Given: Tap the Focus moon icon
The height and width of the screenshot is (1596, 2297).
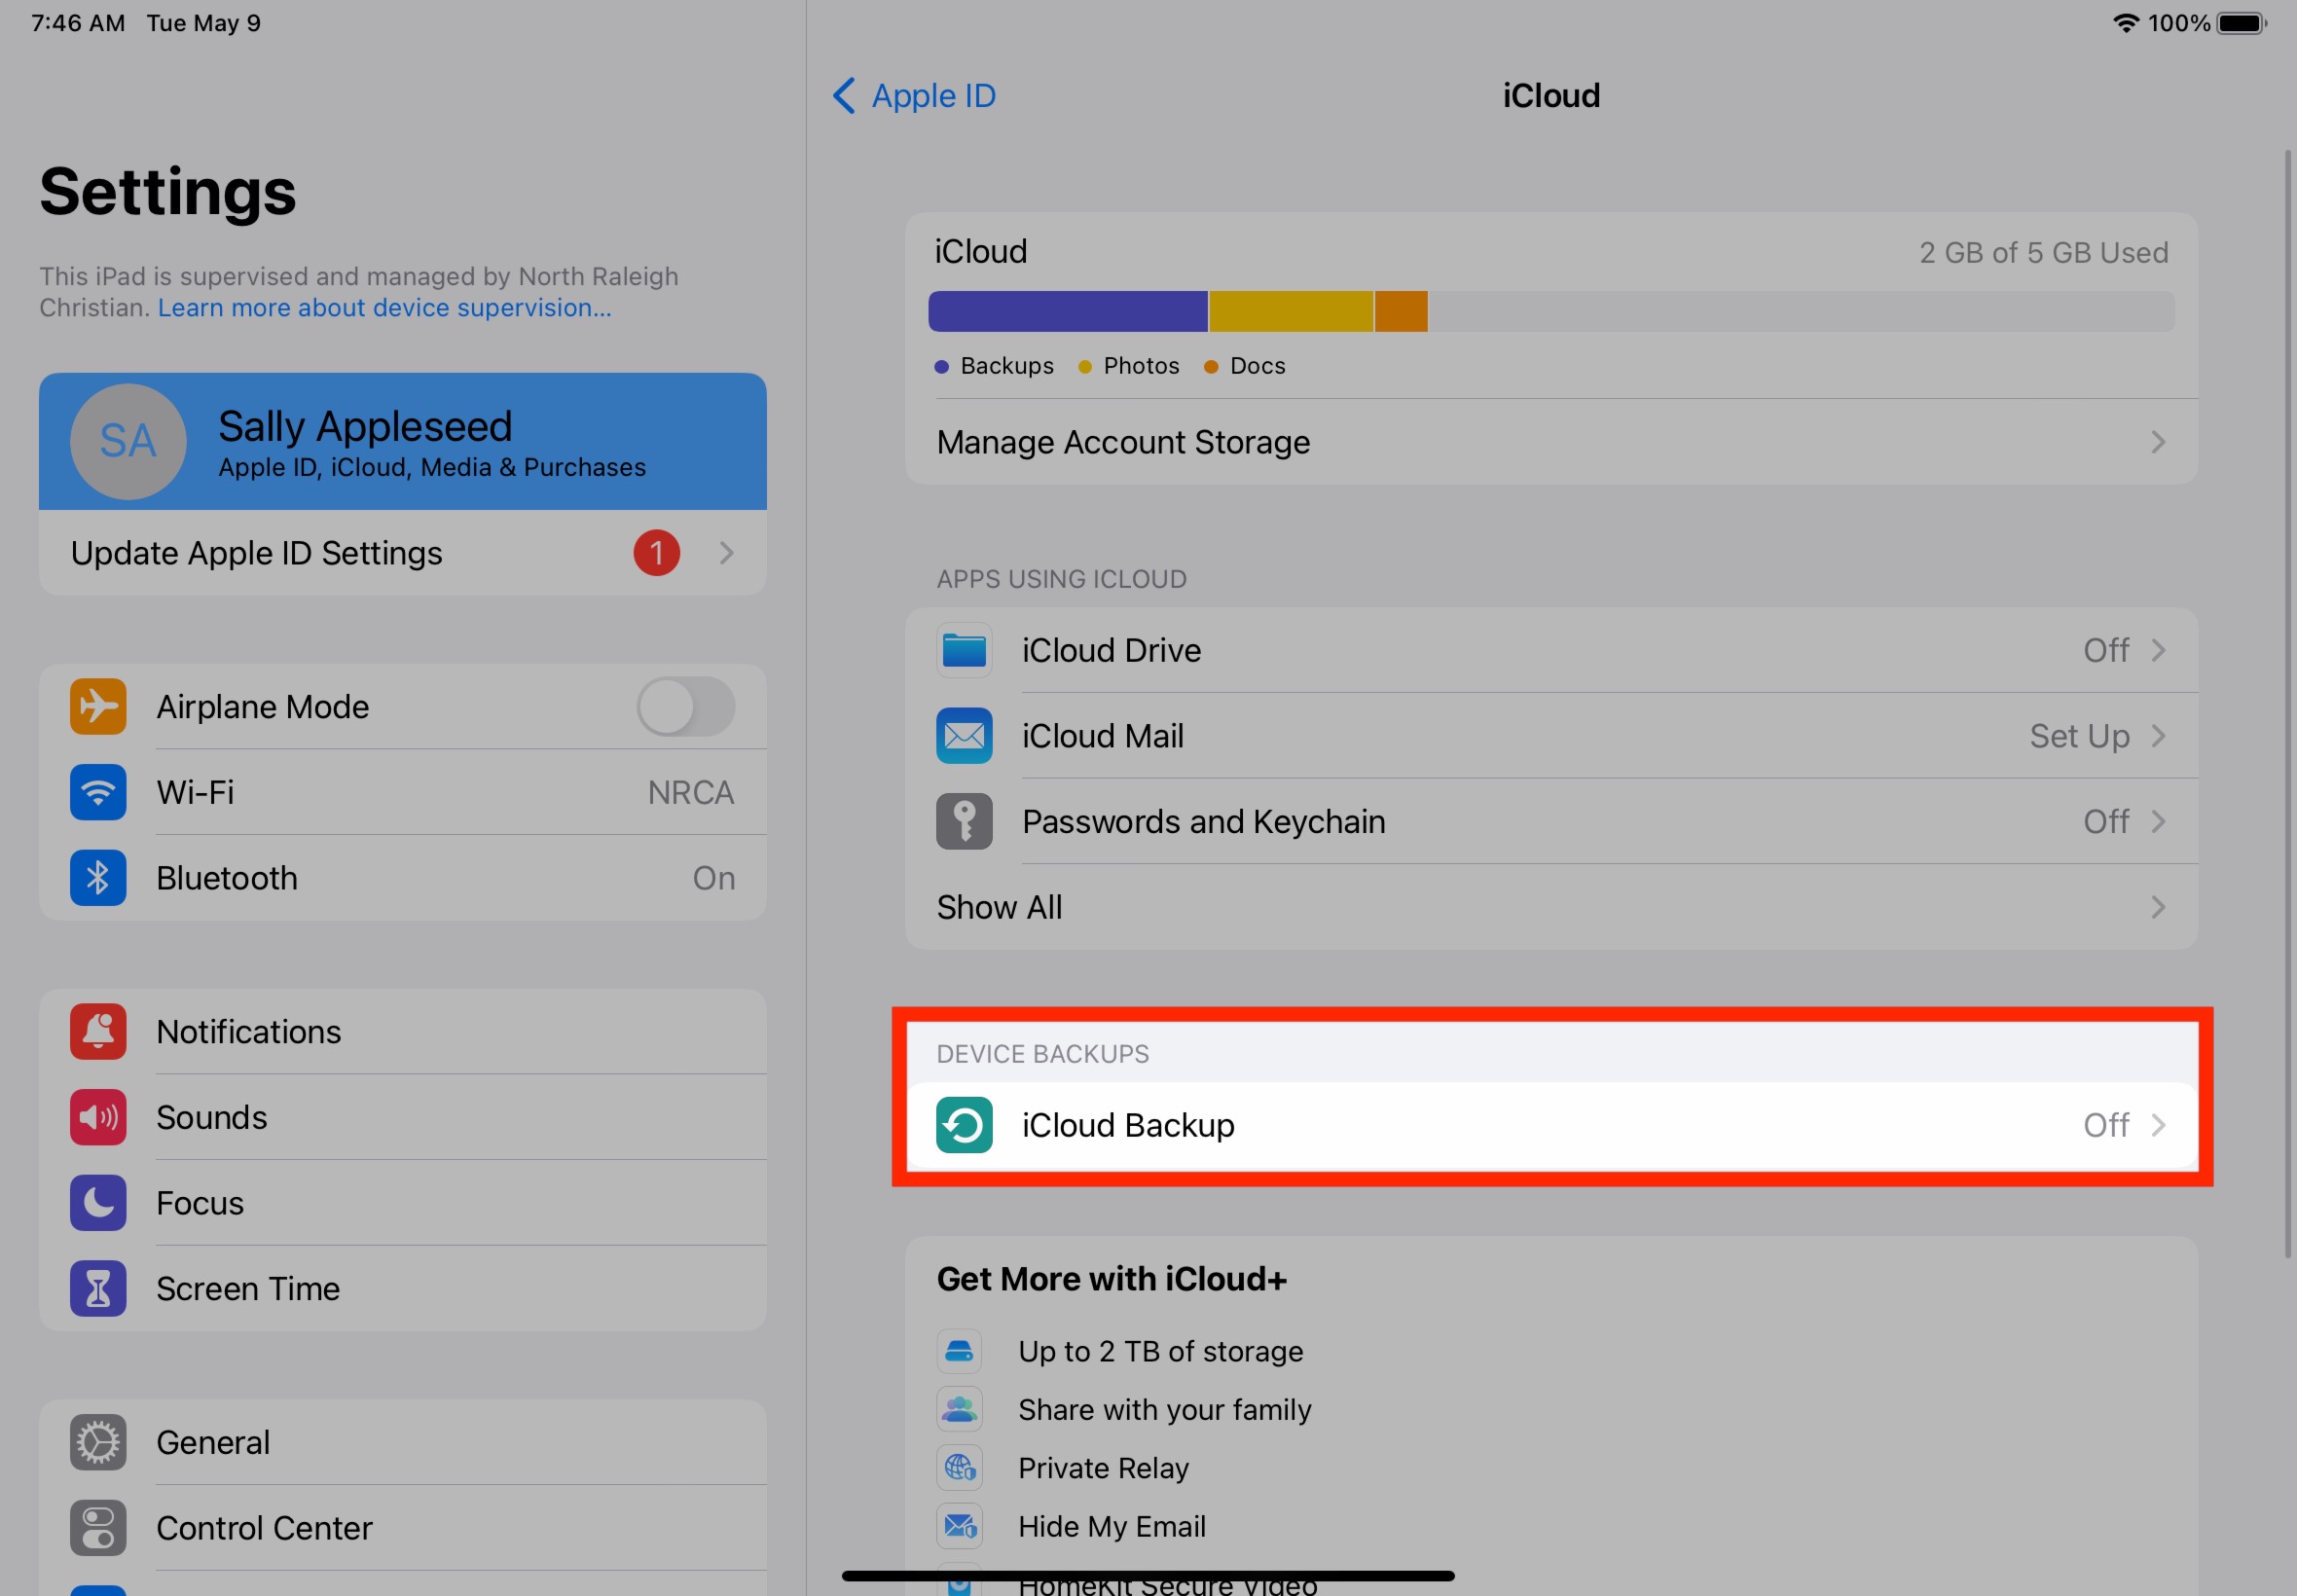Looking at the screenshot, I should [98, 1203].
